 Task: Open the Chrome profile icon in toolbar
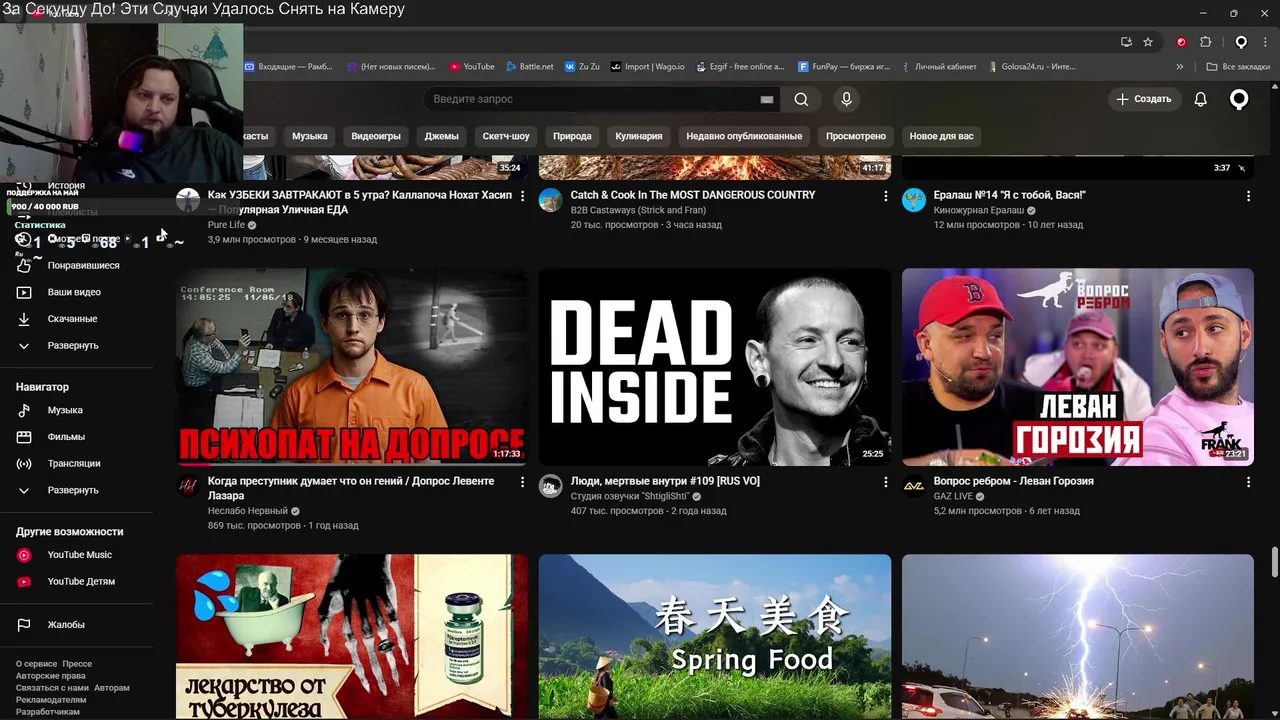[1241, 42]
